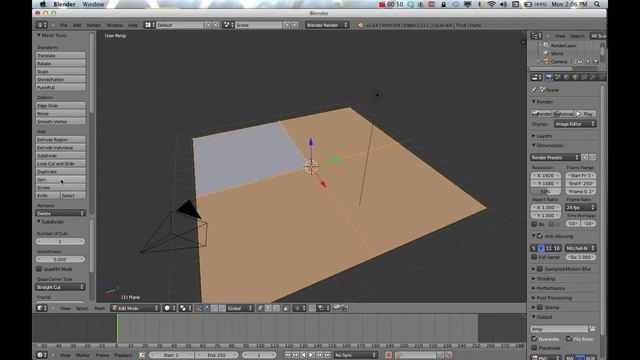This screenshot has width=640, height=360.
Task: Open the Render menu in Blender header
Action: 93,25
